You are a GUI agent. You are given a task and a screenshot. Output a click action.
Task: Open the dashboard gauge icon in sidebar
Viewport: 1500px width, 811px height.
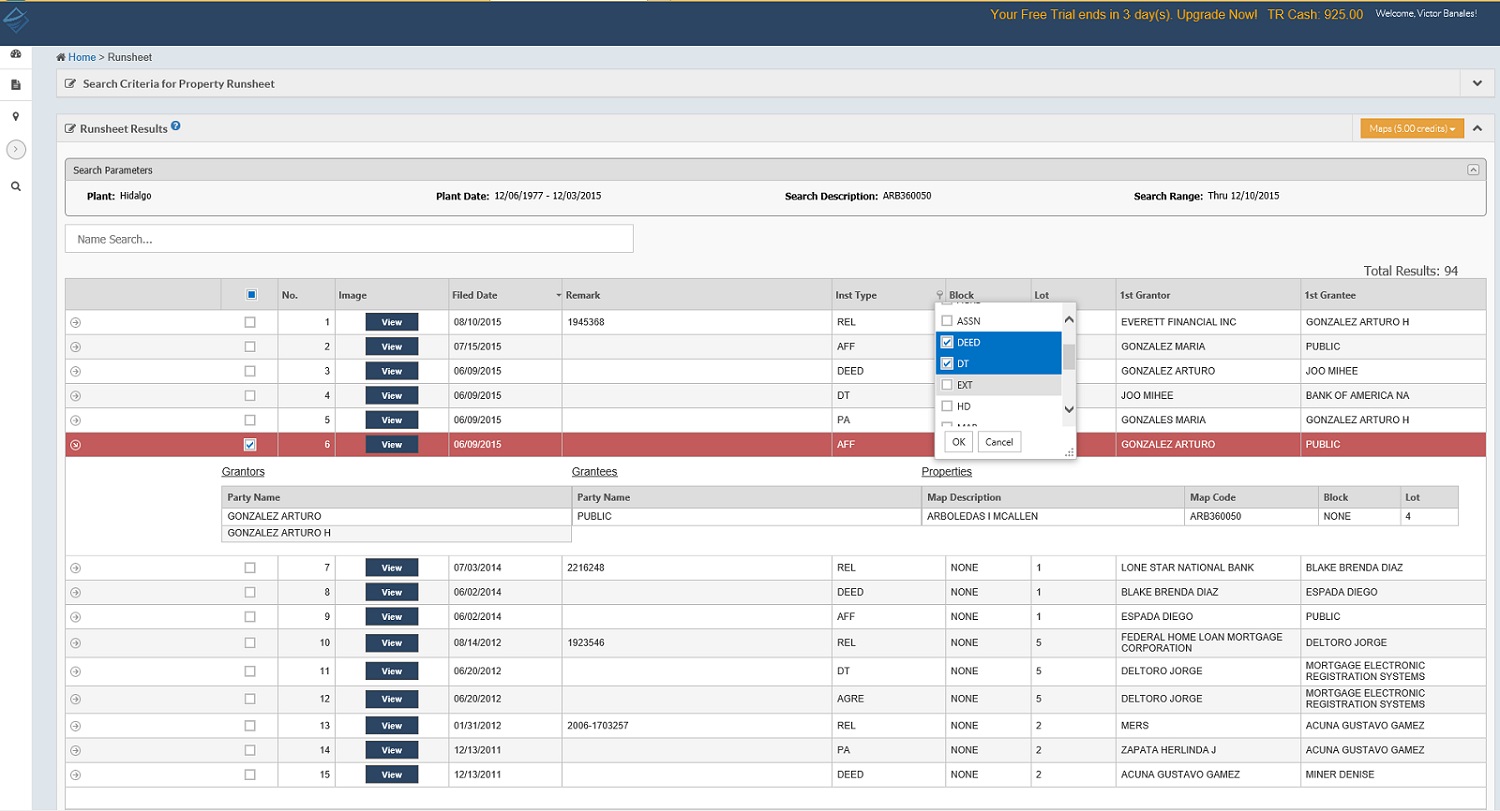click(x=16, y=54)
